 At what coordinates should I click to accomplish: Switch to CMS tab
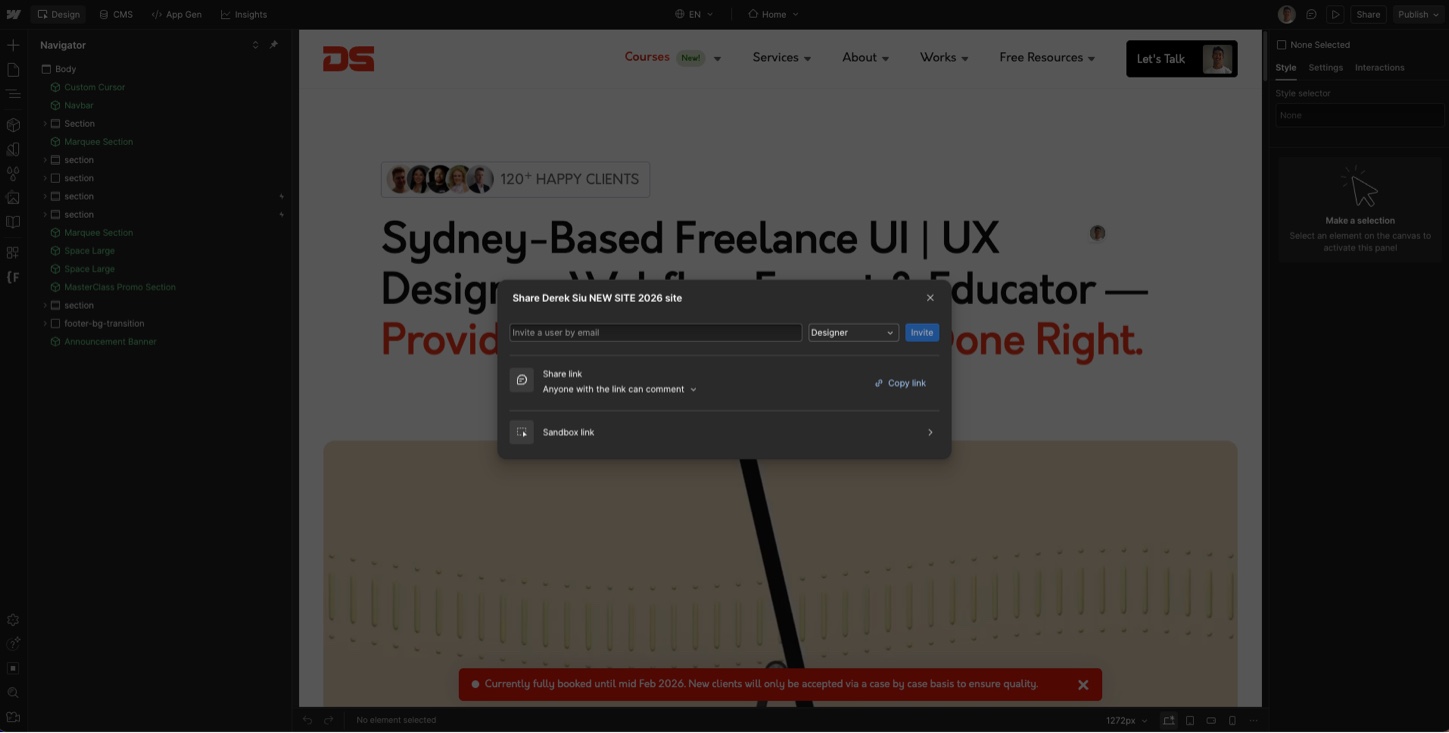116,14
